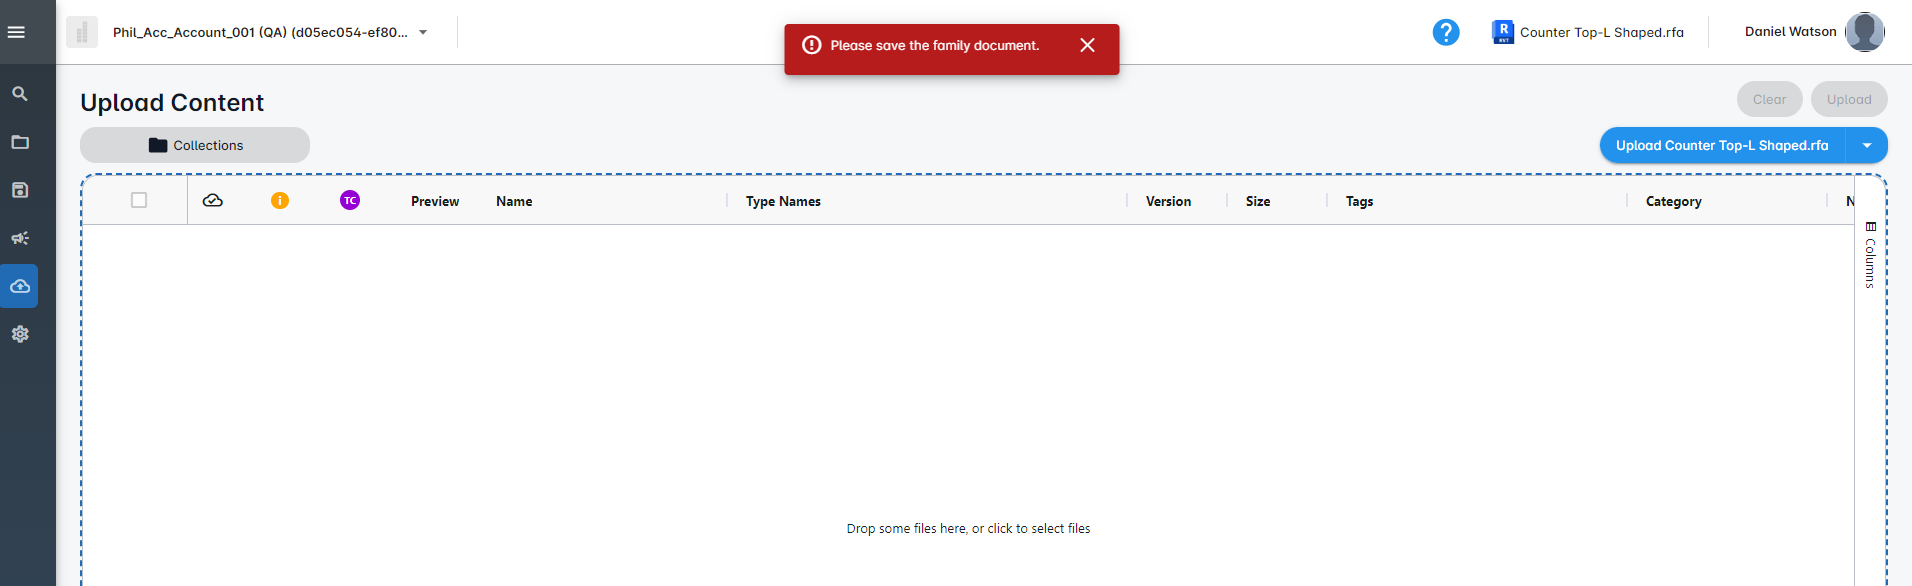This screenshot has height=586, width=1912.
Task: Sort by the Type Names column header
Action: click(x=783, y=201)
